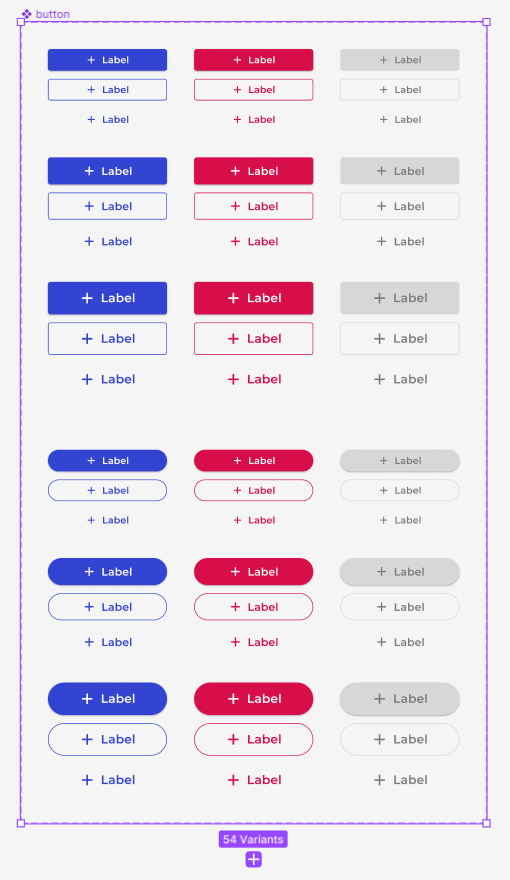Click plus icon in large blue filled square button

(x=87, y=298)
